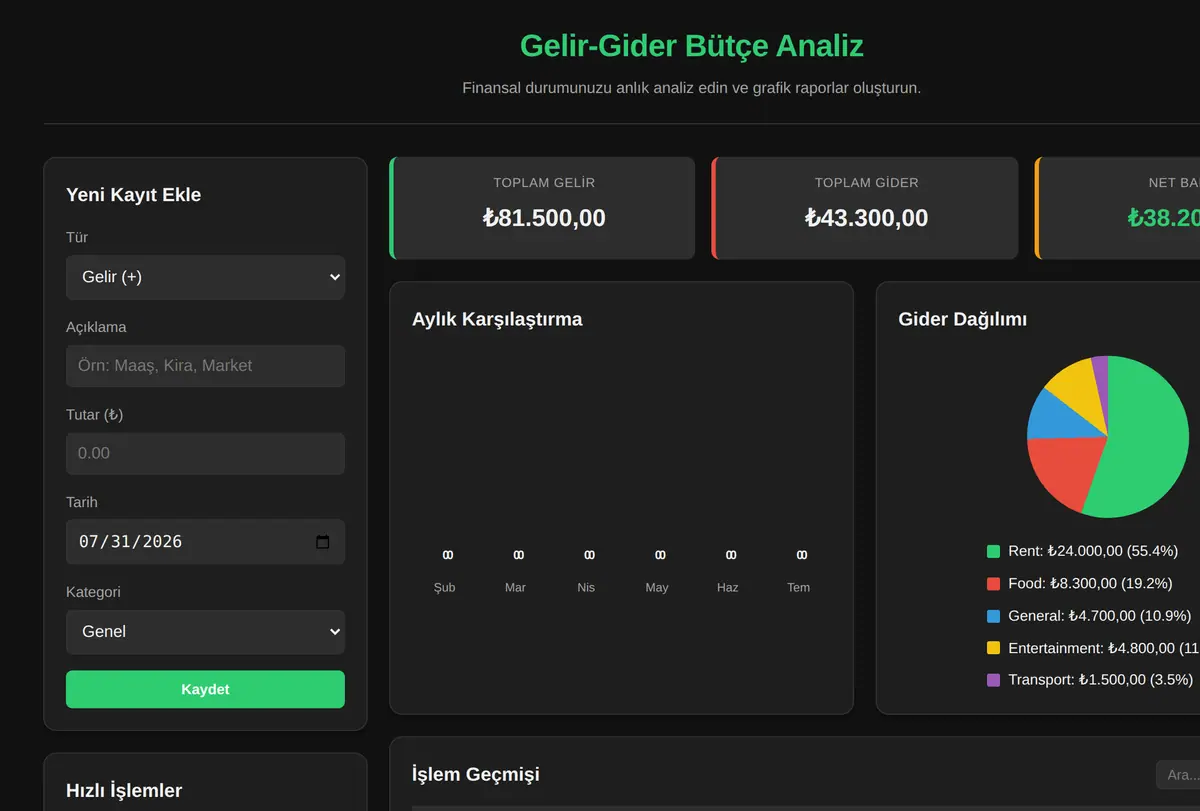The width and height of the screenshot is (1200, 811).
Task: Expand the Kategori dropdown showing Genel
Action: coord(205,632)
